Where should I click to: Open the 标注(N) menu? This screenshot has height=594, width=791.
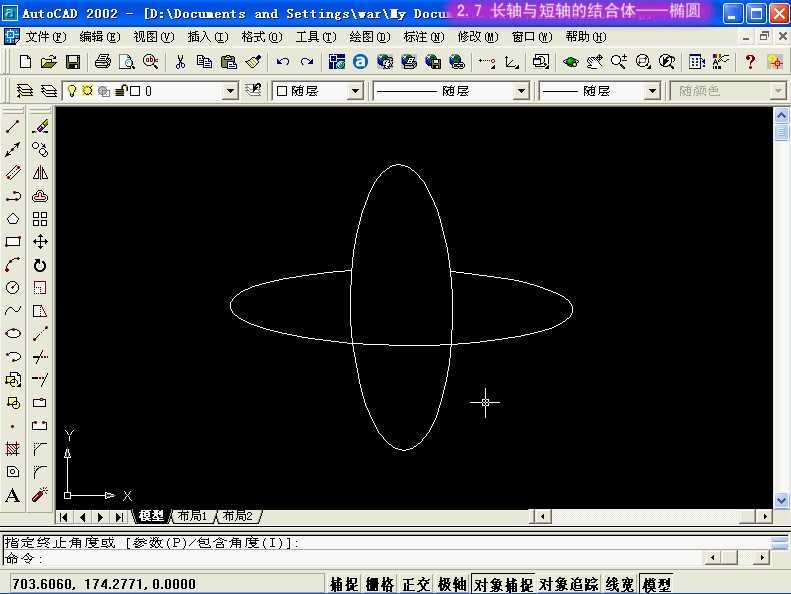click(424, 37)
